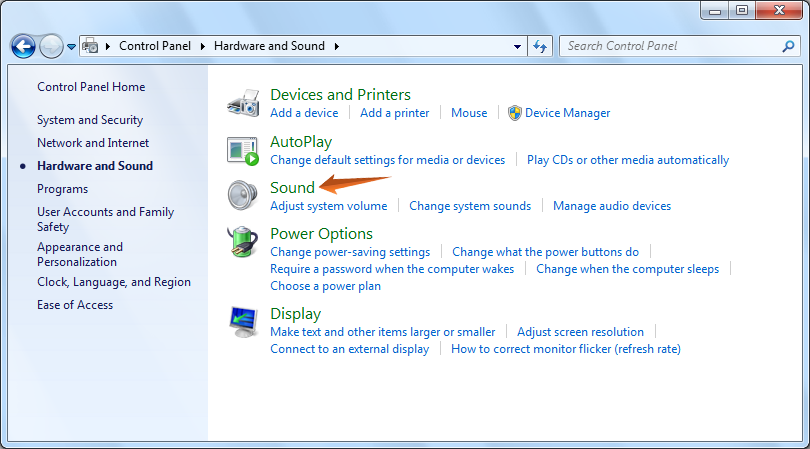Click Change system sounds

[470, 206]
